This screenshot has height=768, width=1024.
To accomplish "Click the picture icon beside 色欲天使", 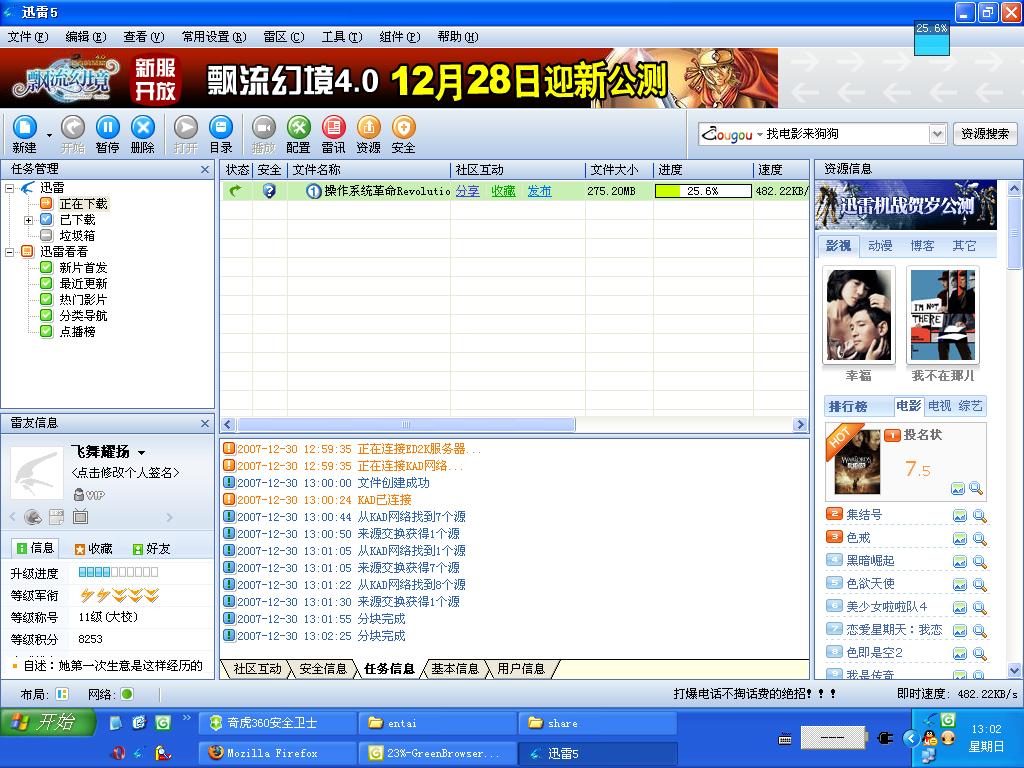I will coord(959,584).
